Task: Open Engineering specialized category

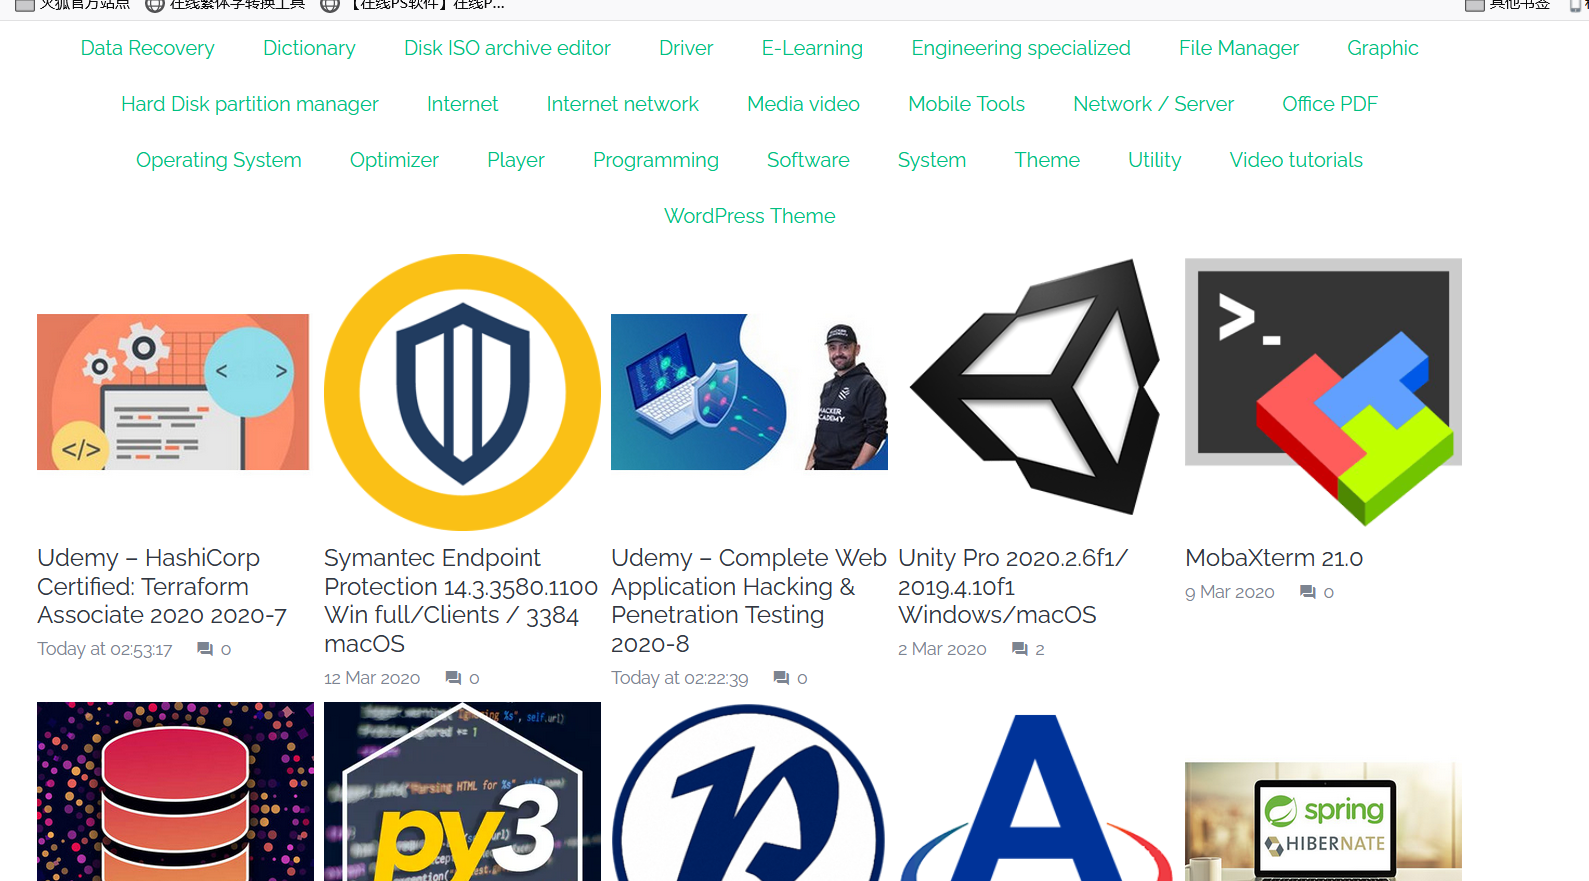Action: (1021, 48)
